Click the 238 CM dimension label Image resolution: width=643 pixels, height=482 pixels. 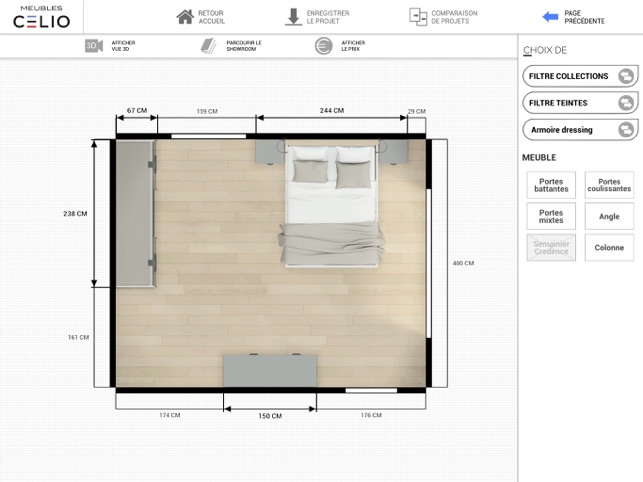coord(75,213)
